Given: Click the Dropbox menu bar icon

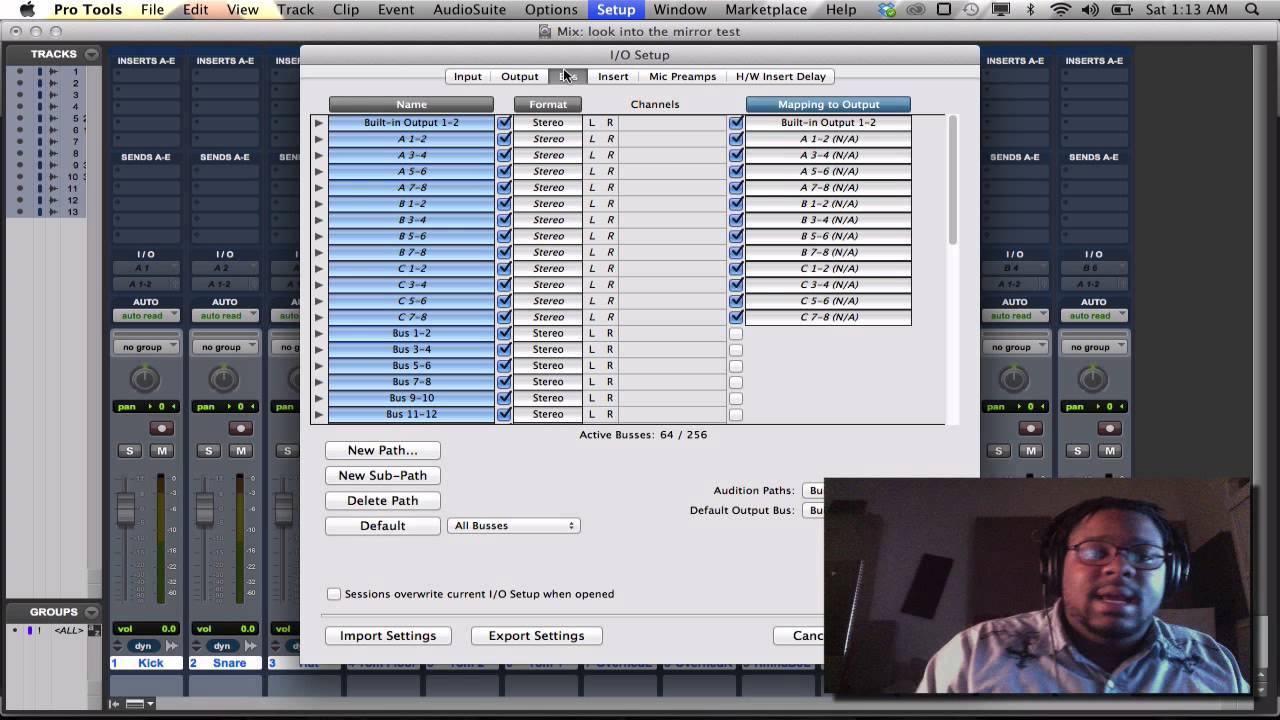Looking at the screenshot, I should [888, 10].
